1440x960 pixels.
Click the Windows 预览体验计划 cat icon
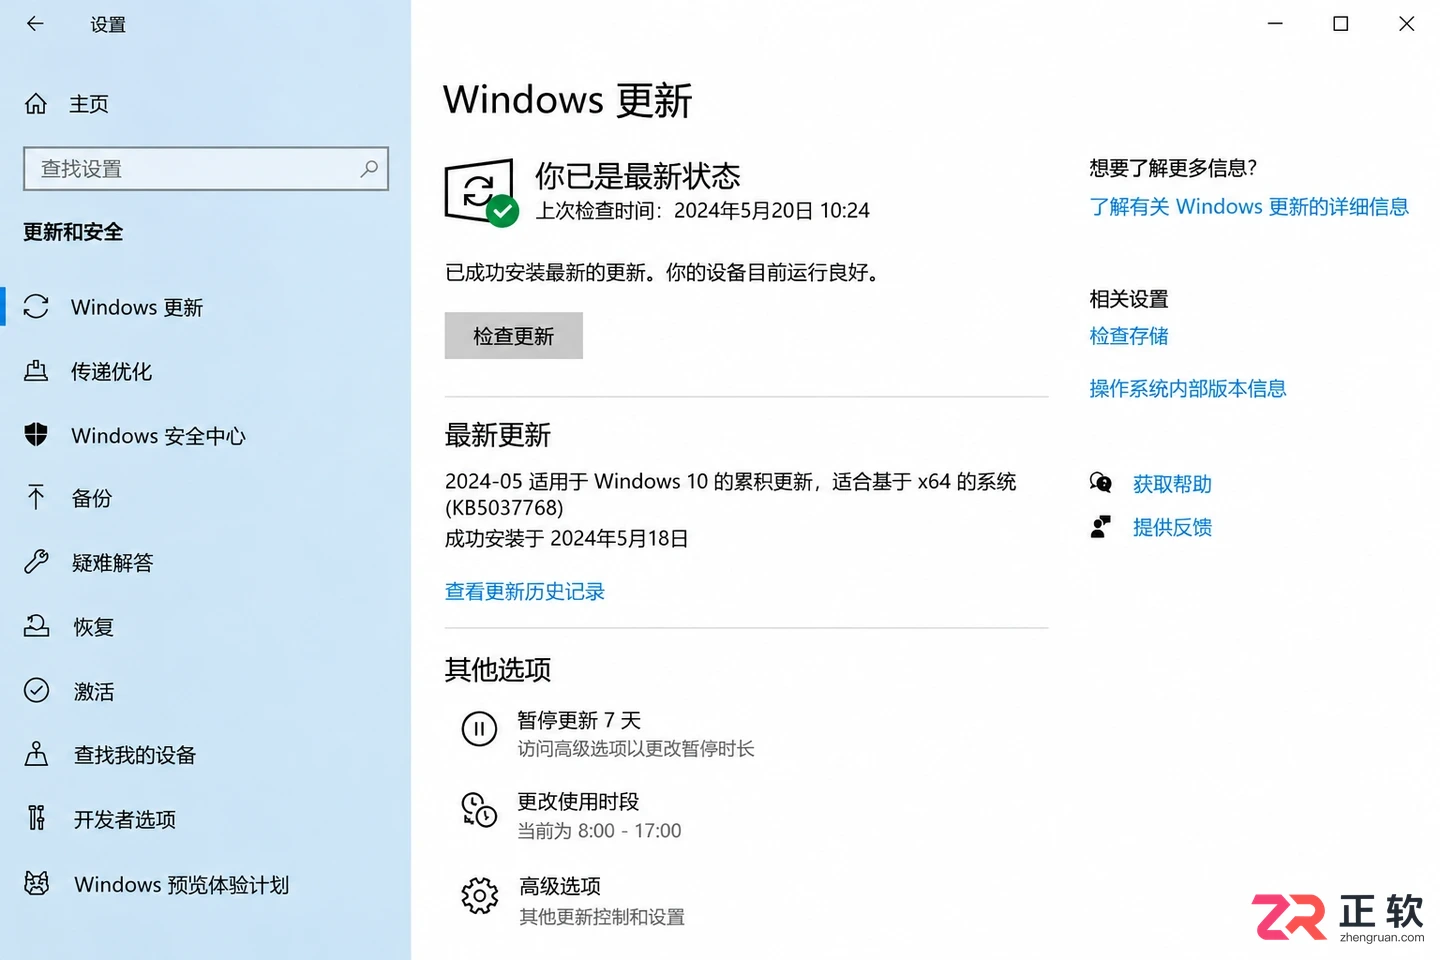[36, 883]
